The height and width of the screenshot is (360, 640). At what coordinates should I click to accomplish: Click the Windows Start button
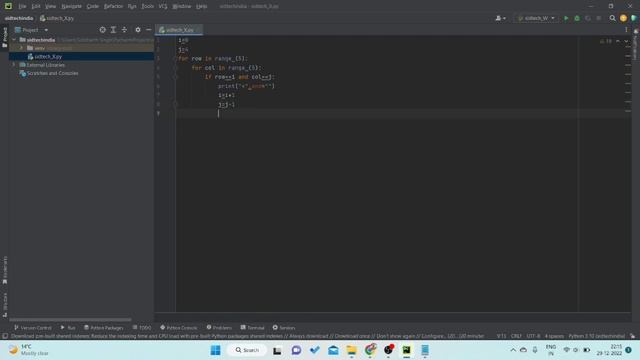[216, 350]
